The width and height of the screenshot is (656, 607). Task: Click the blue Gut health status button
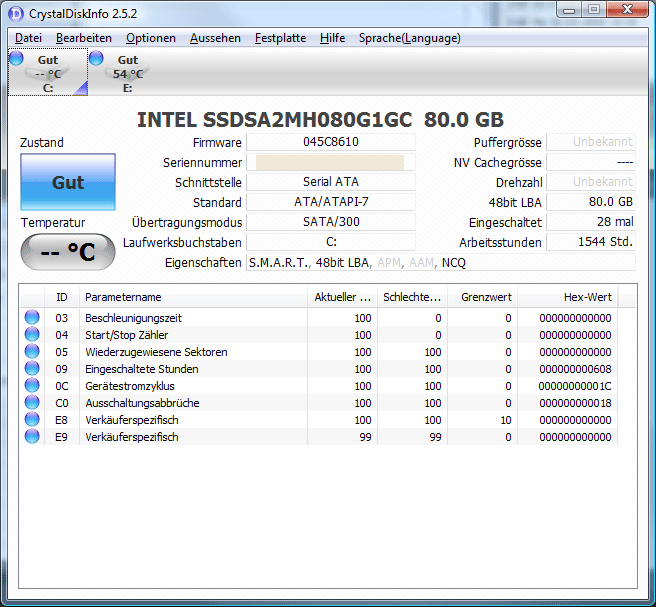[x=68, y=182]
